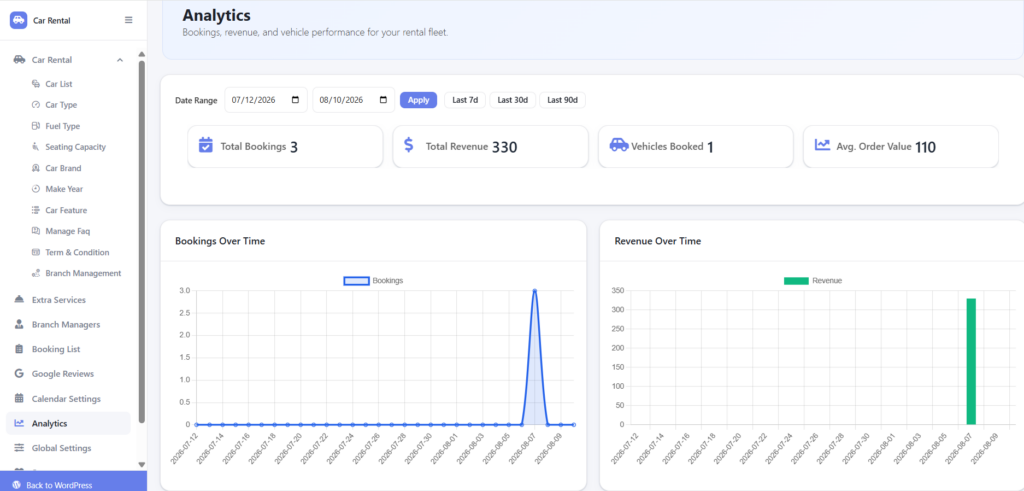Viewport: 1024px width, 491px height.
Task: Click Back to WordPress button
Action: [x=73, y=482]
